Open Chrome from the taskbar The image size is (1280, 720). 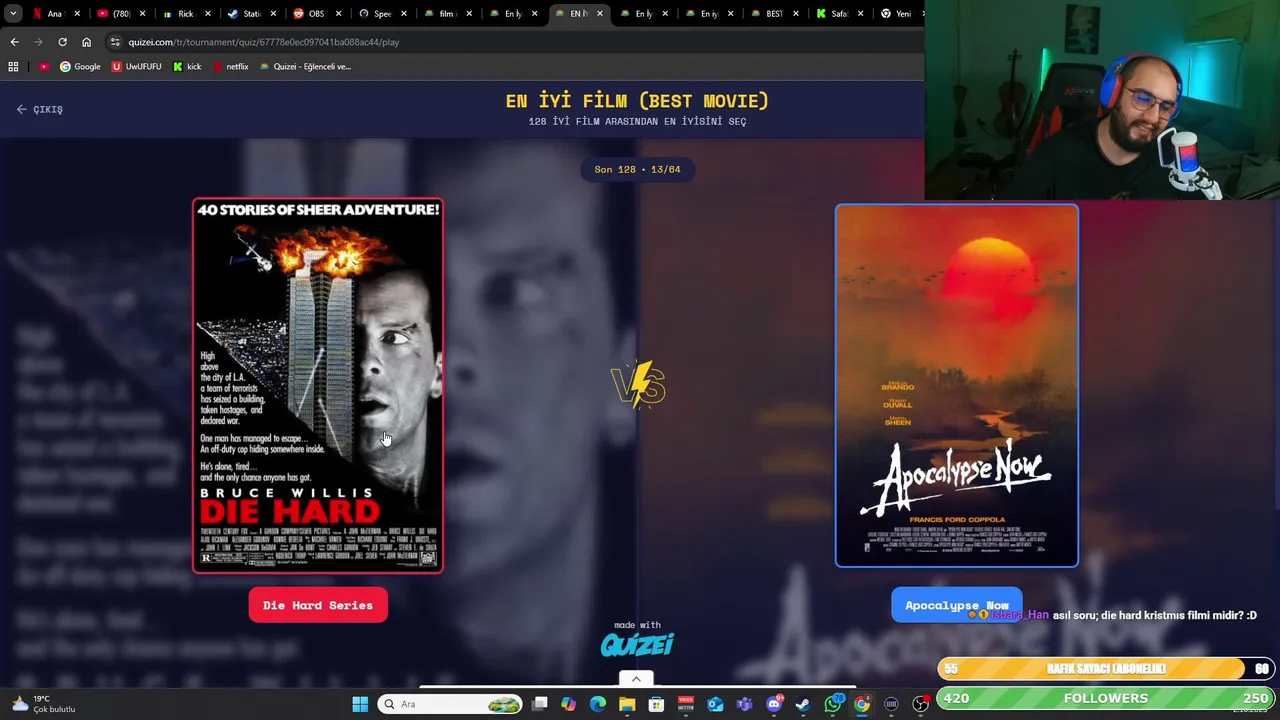coord(862,704)
